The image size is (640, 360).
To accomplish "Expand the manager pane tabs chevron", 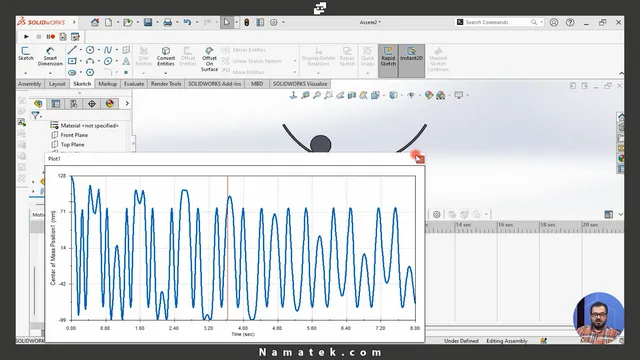I will pyautogui.click(x=127, y=104).
